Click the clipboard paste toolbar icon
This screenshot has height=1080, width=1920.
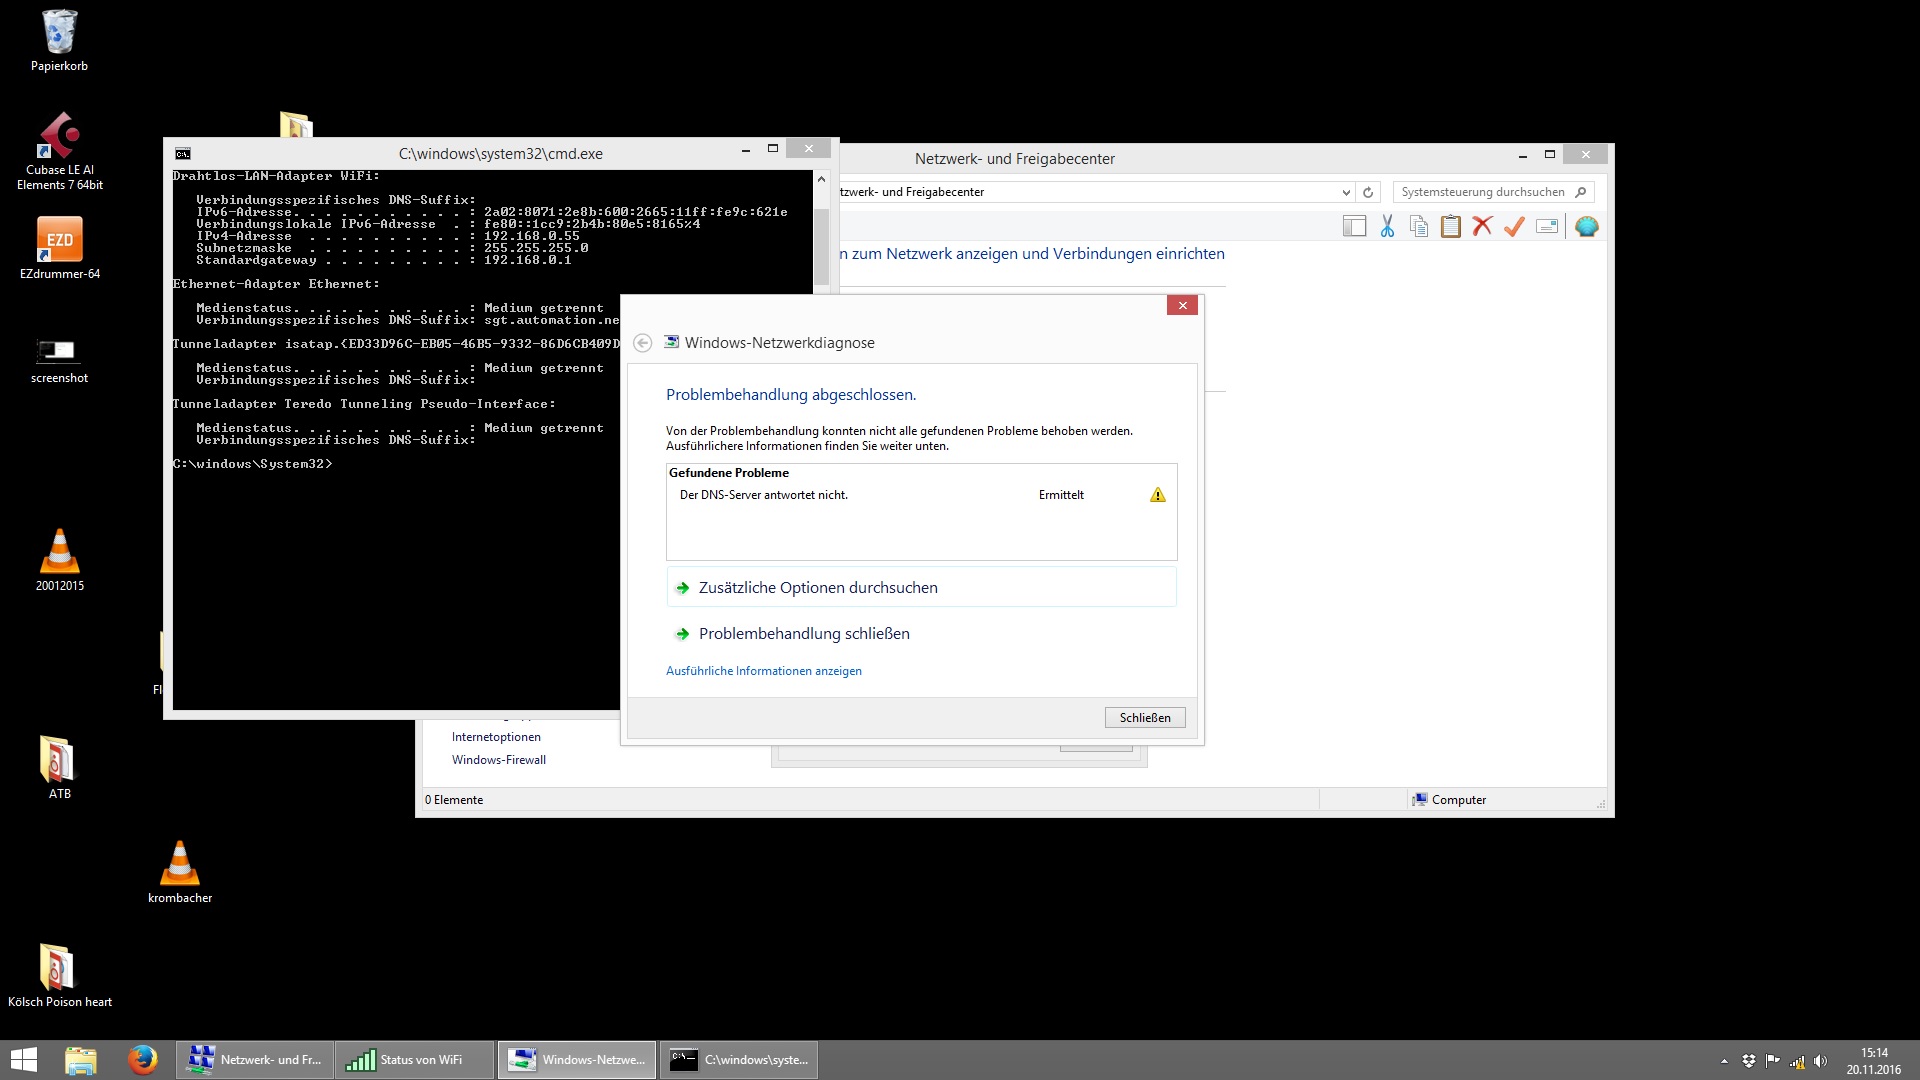point(1450,227)
